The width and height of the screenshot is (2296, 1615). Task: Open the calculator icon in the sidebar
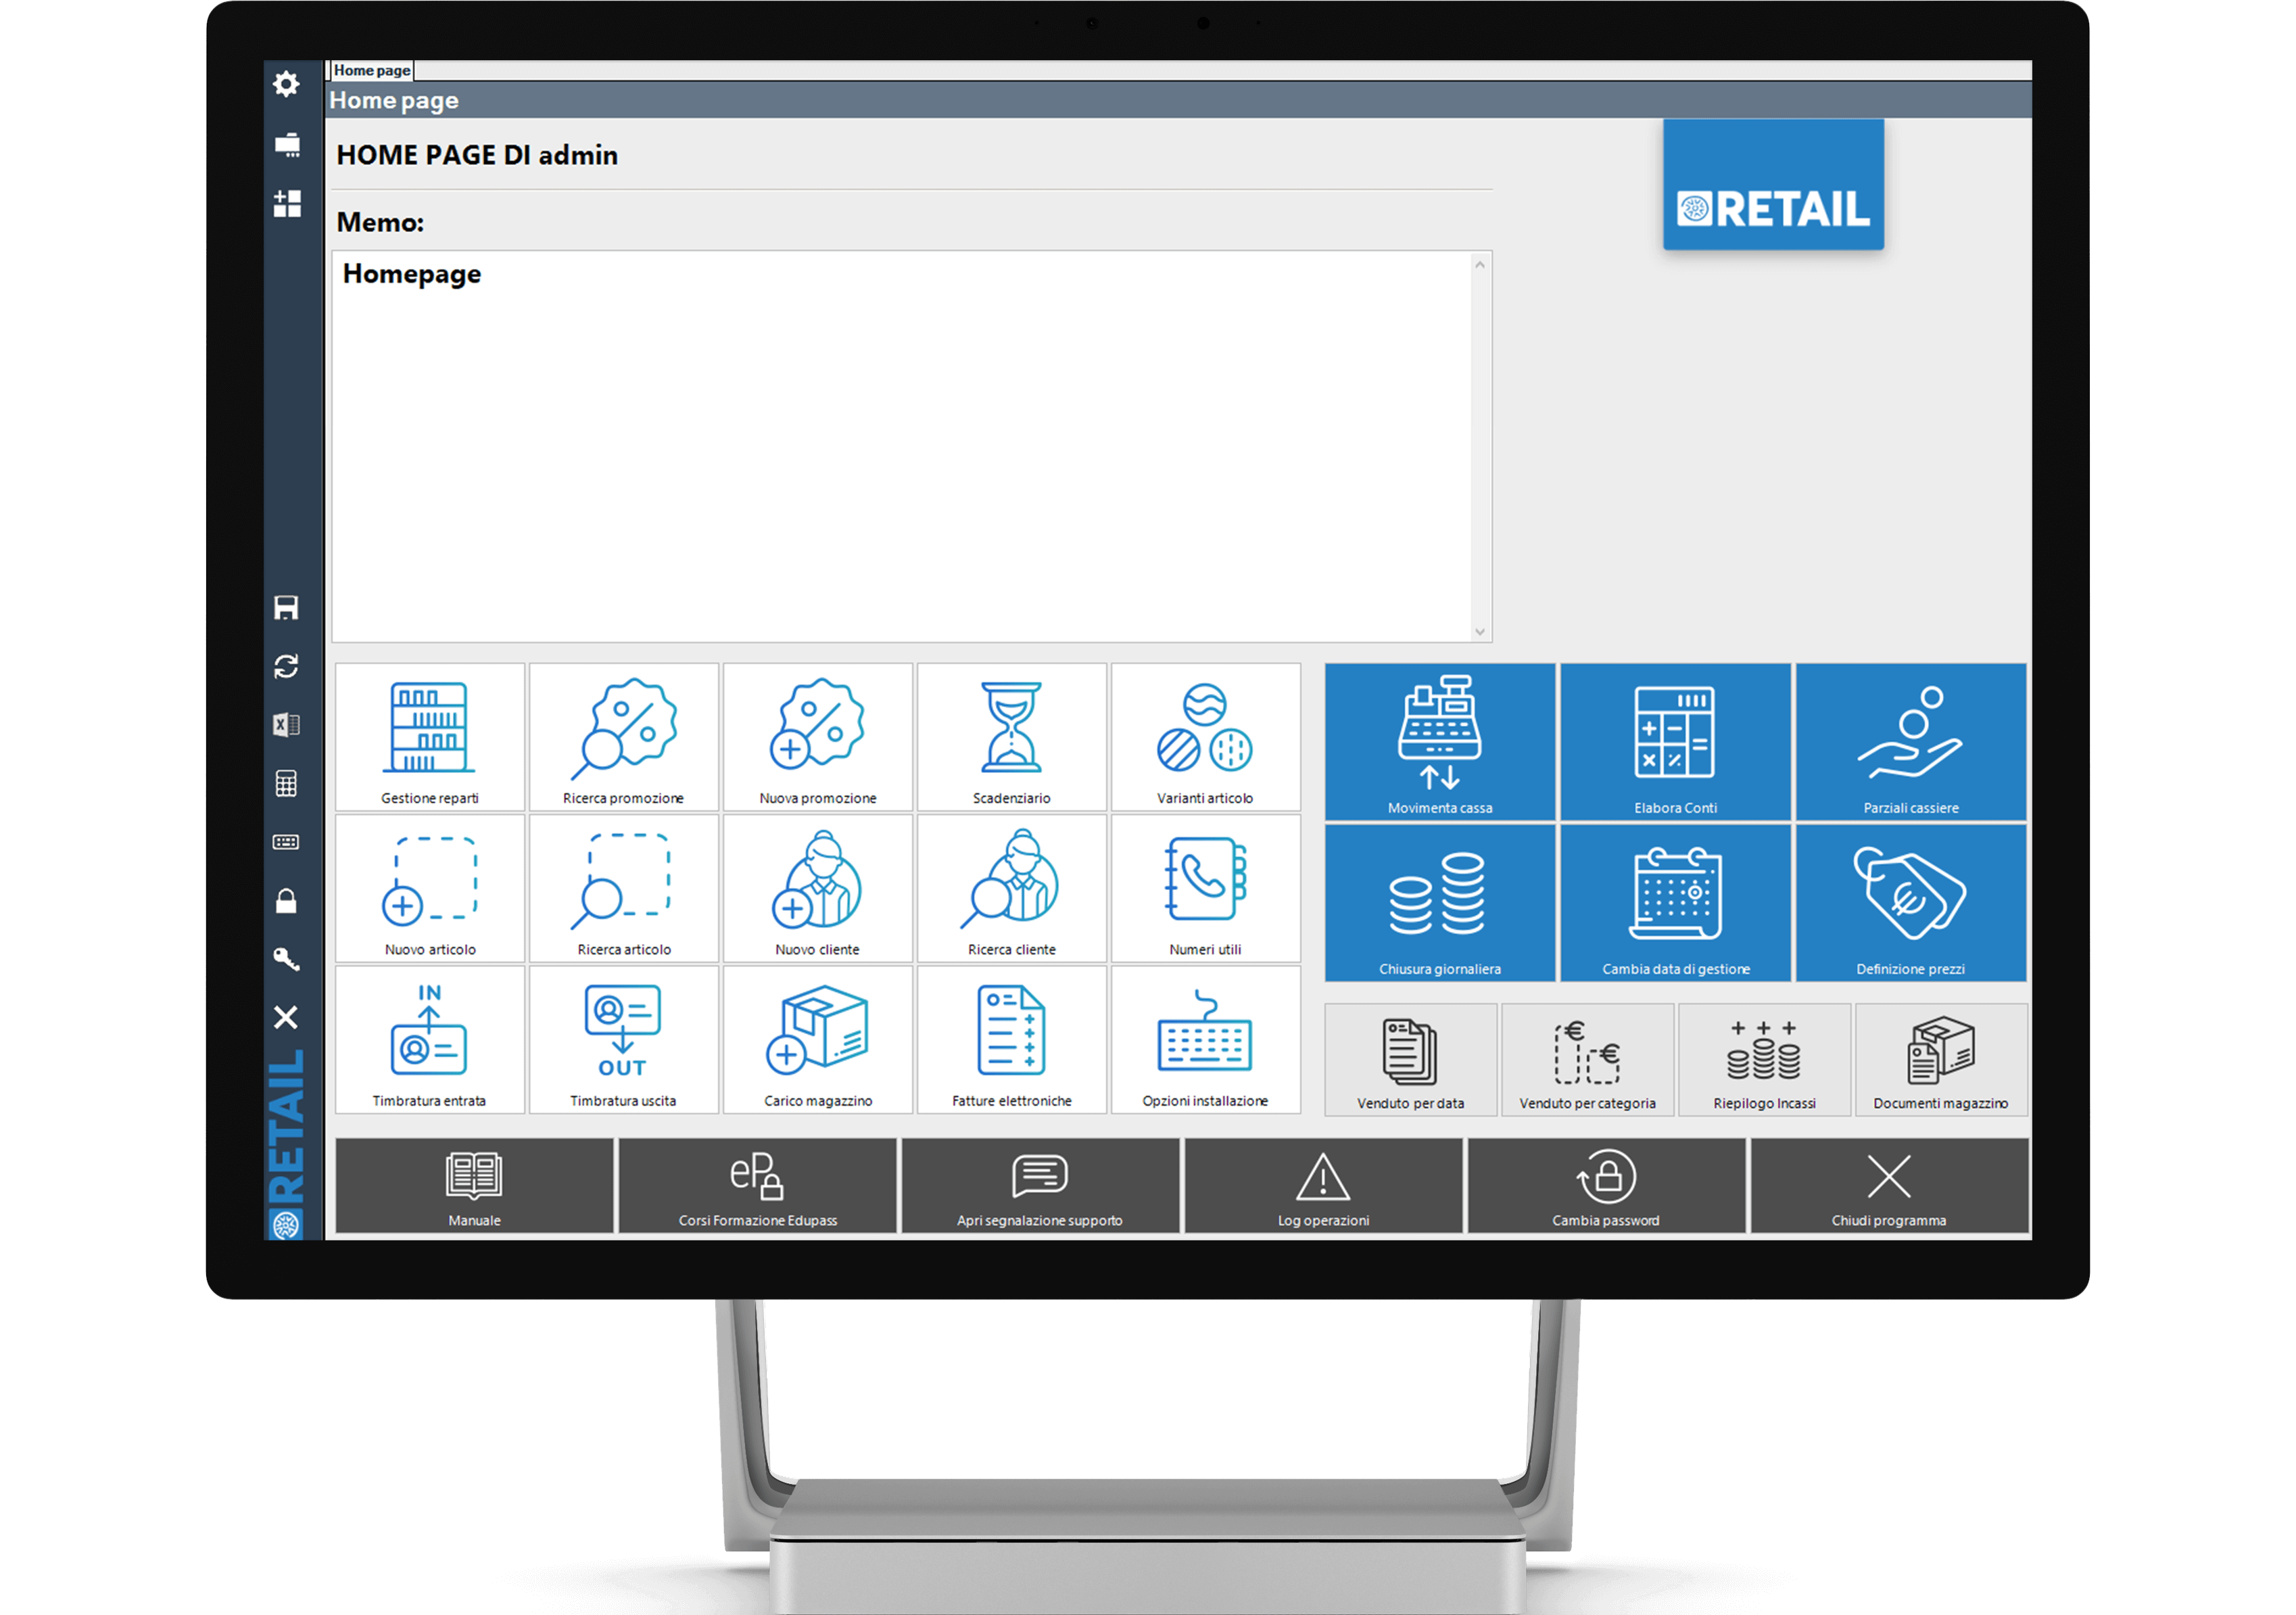point(286,784)
